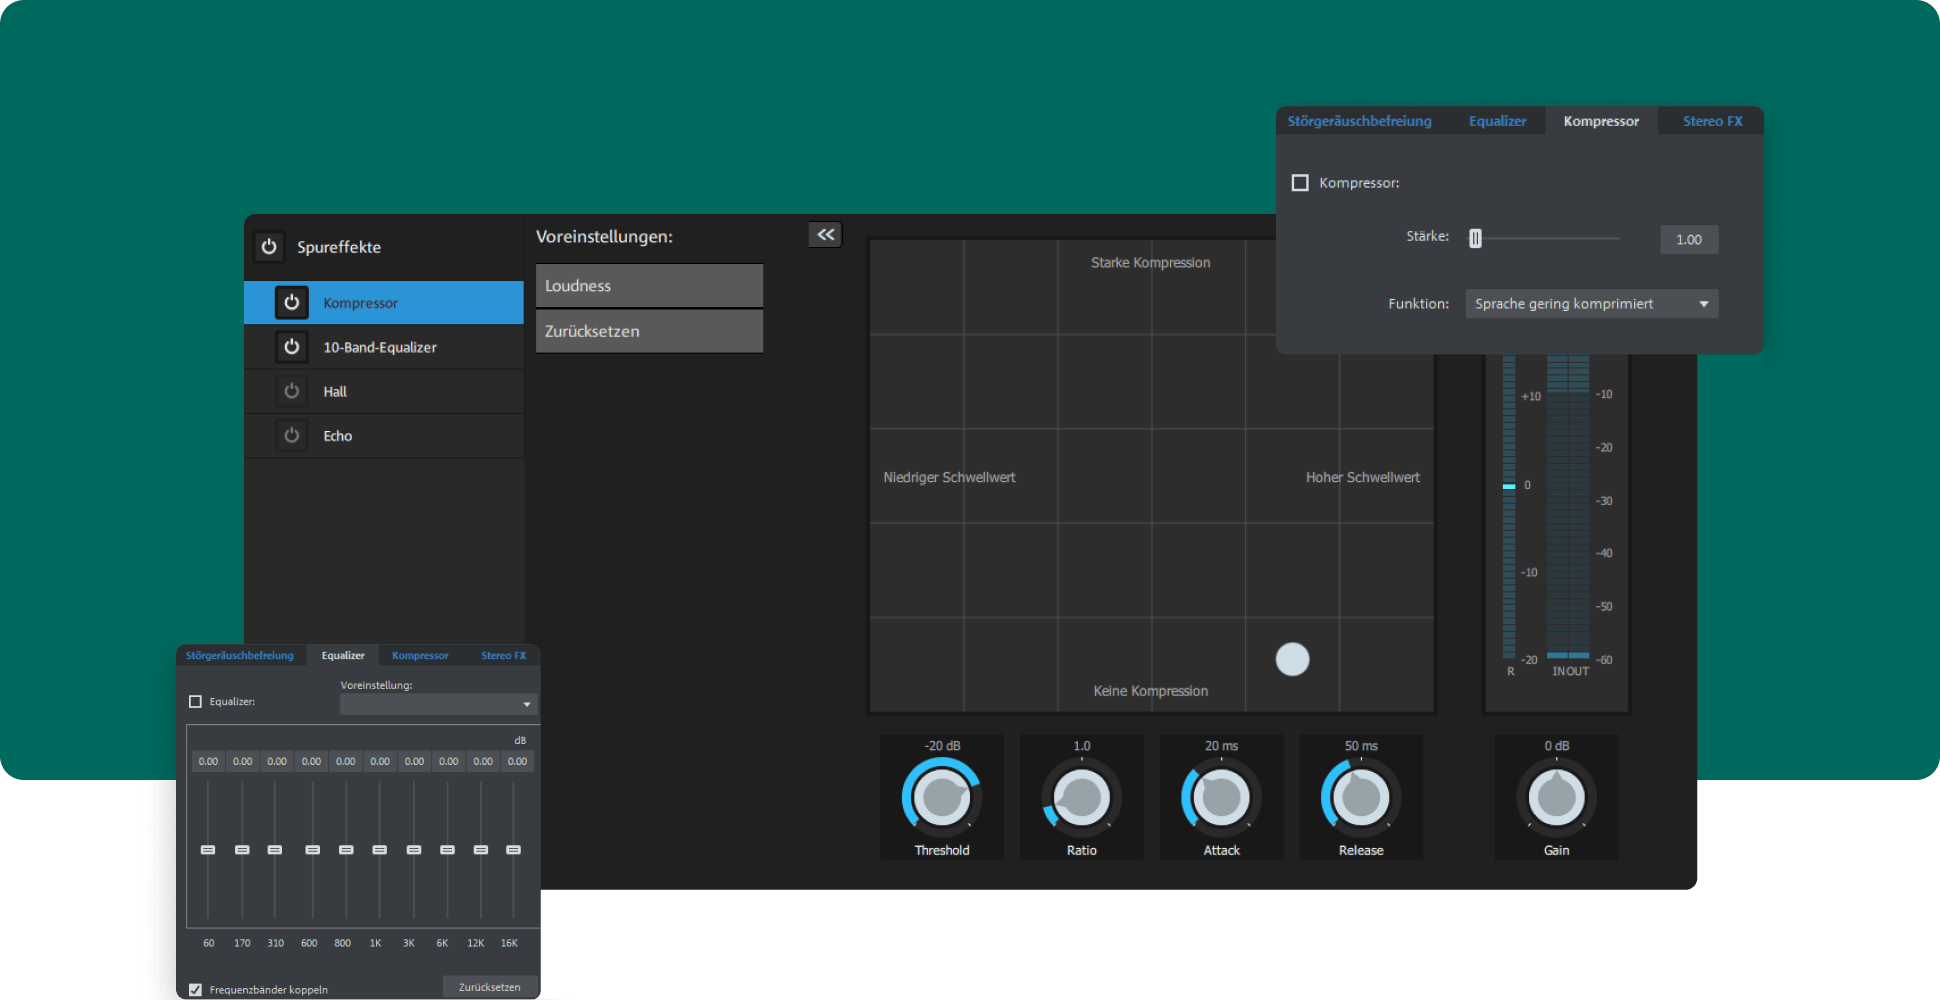Click the Stärke value field showing 1.00
1940x1000 pixels.
[x=1688, y=239]
